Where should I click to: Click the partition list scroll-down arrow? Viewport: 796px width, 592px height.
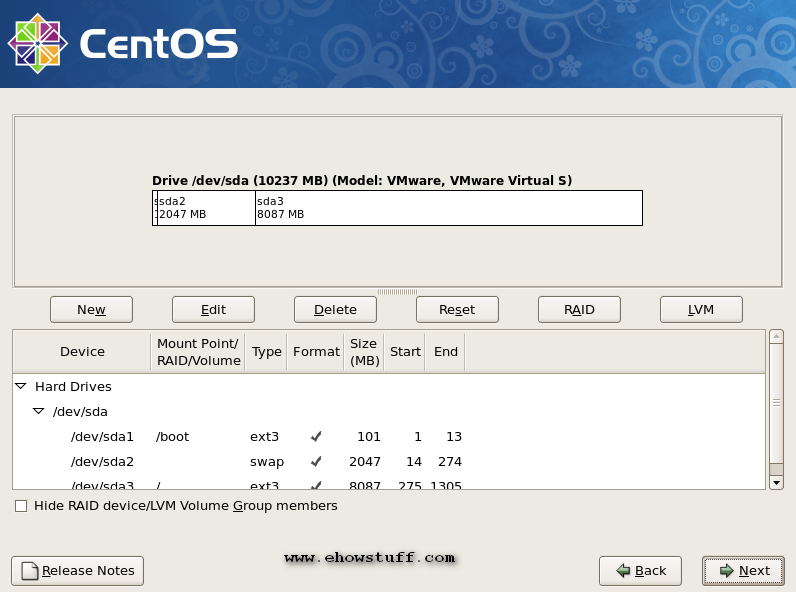776,482
